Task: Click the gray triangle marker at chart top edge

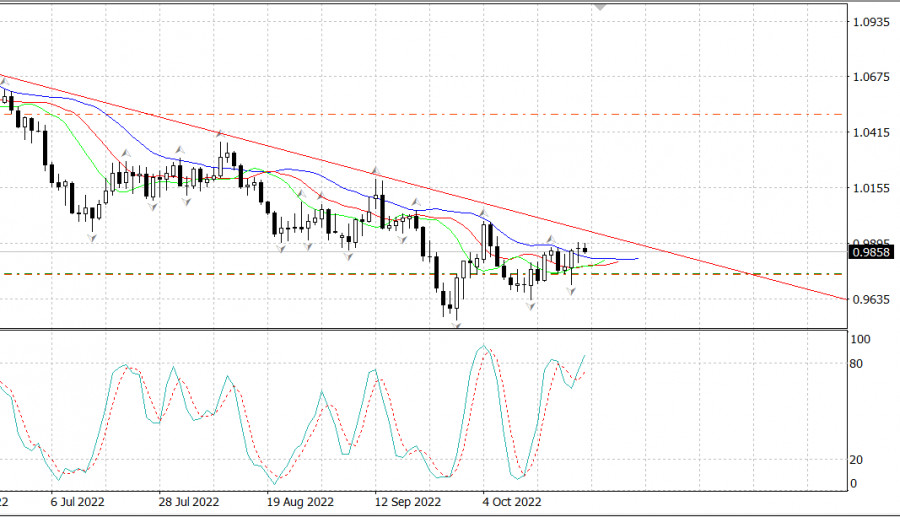Action: [600, 5]
